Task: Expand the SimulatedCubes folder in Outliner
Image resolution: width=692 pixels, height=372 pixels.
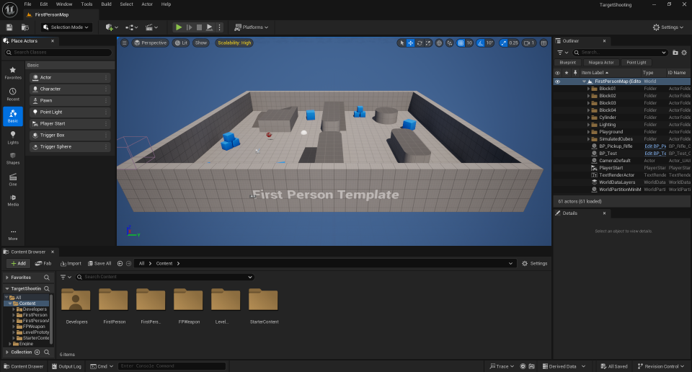Action: [x=588, y=139]
